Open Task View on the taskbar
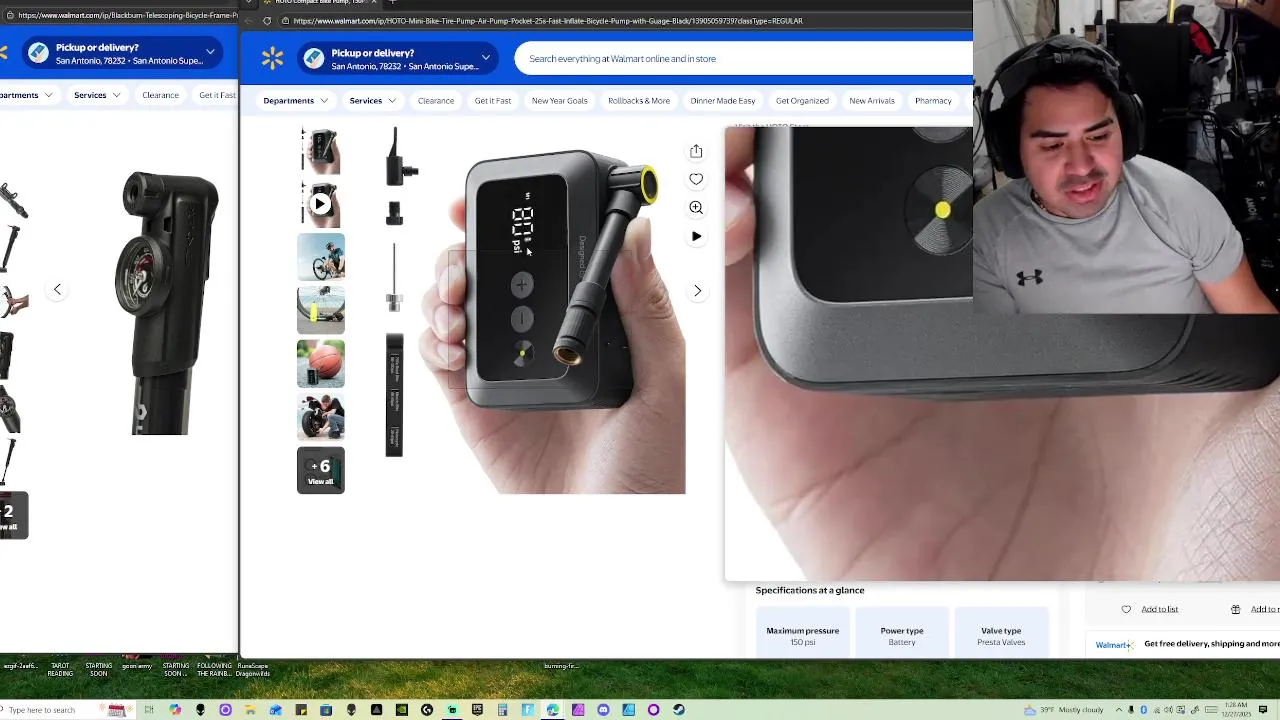 pyautogui.click(x=149, y=709)
